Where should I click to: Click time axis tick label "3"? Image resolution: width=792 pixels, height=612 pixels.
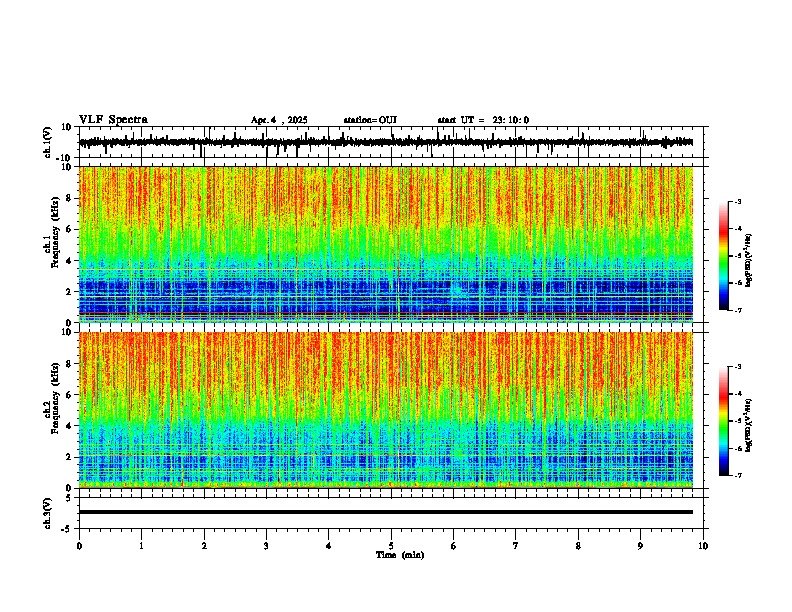pyautogui.click(x=266, y=546)
